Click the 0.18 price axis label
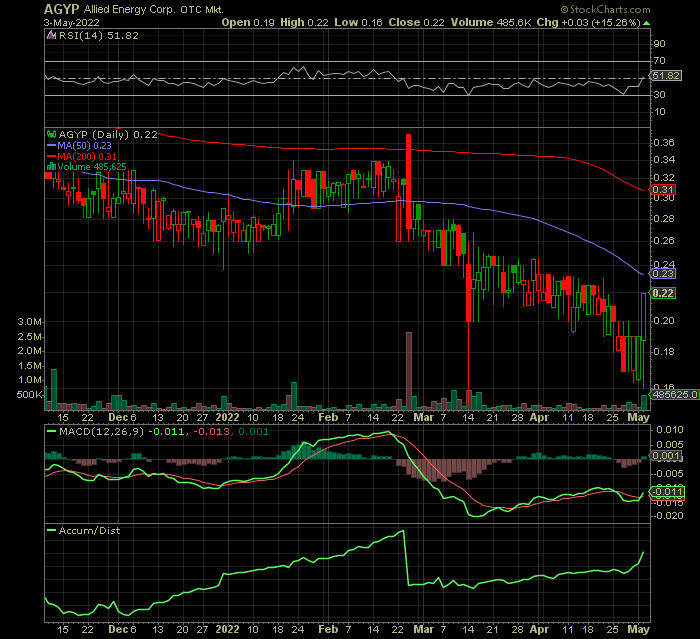This screenshot has width=700, height=639. click(664, 351)
